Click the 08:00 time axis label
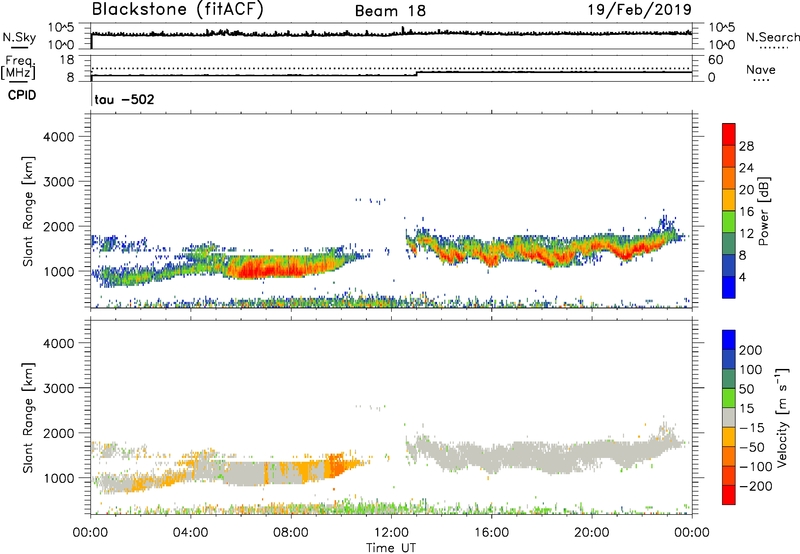Viewport: 800px width, 554px height. pos(291,533)
